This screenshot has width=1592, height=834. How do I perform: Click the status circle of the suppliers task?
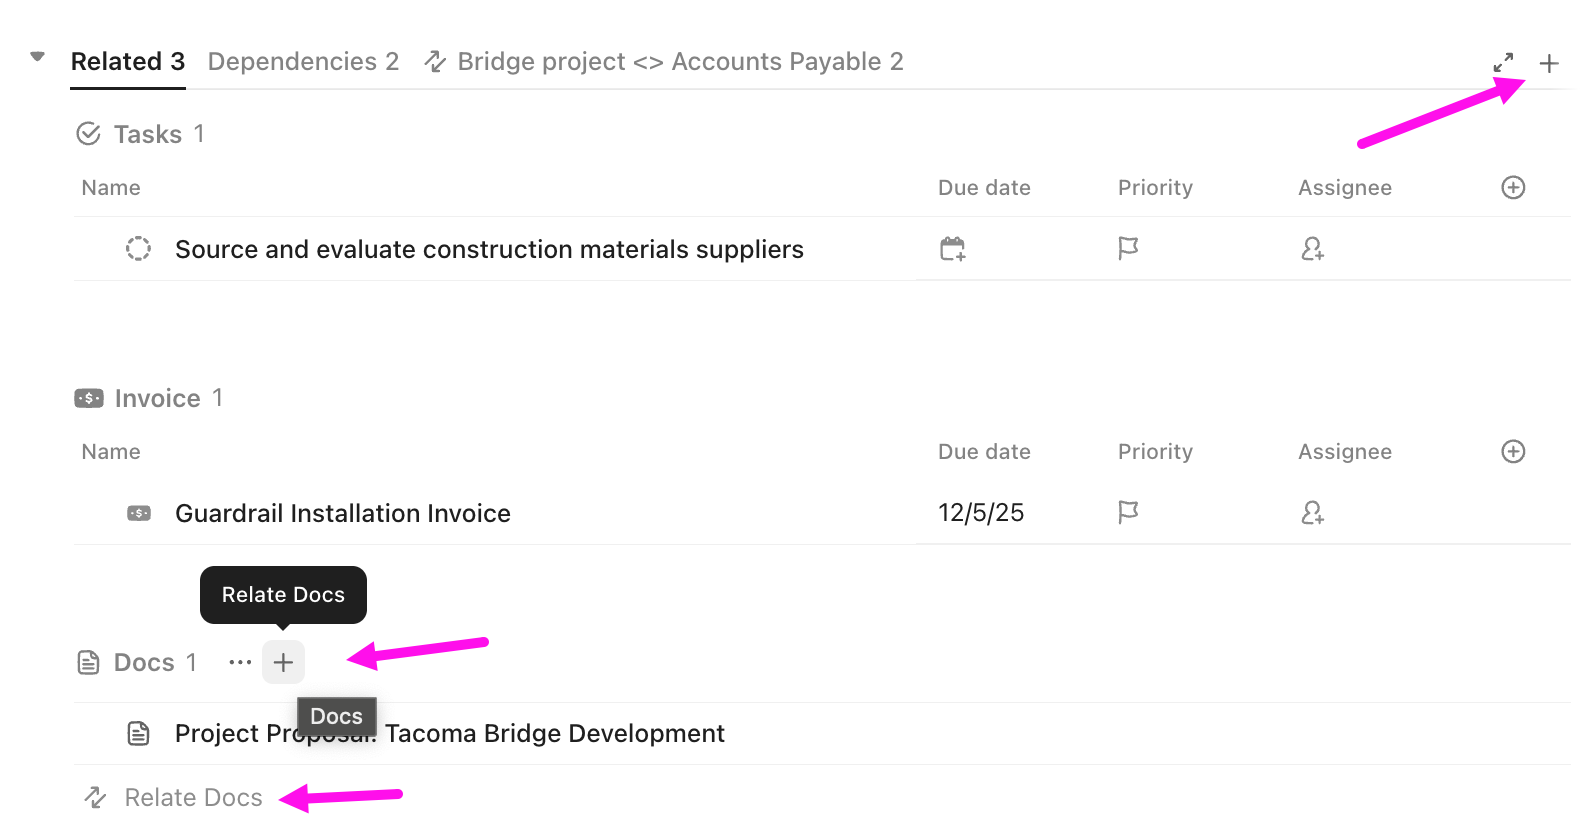click(138, 248)
